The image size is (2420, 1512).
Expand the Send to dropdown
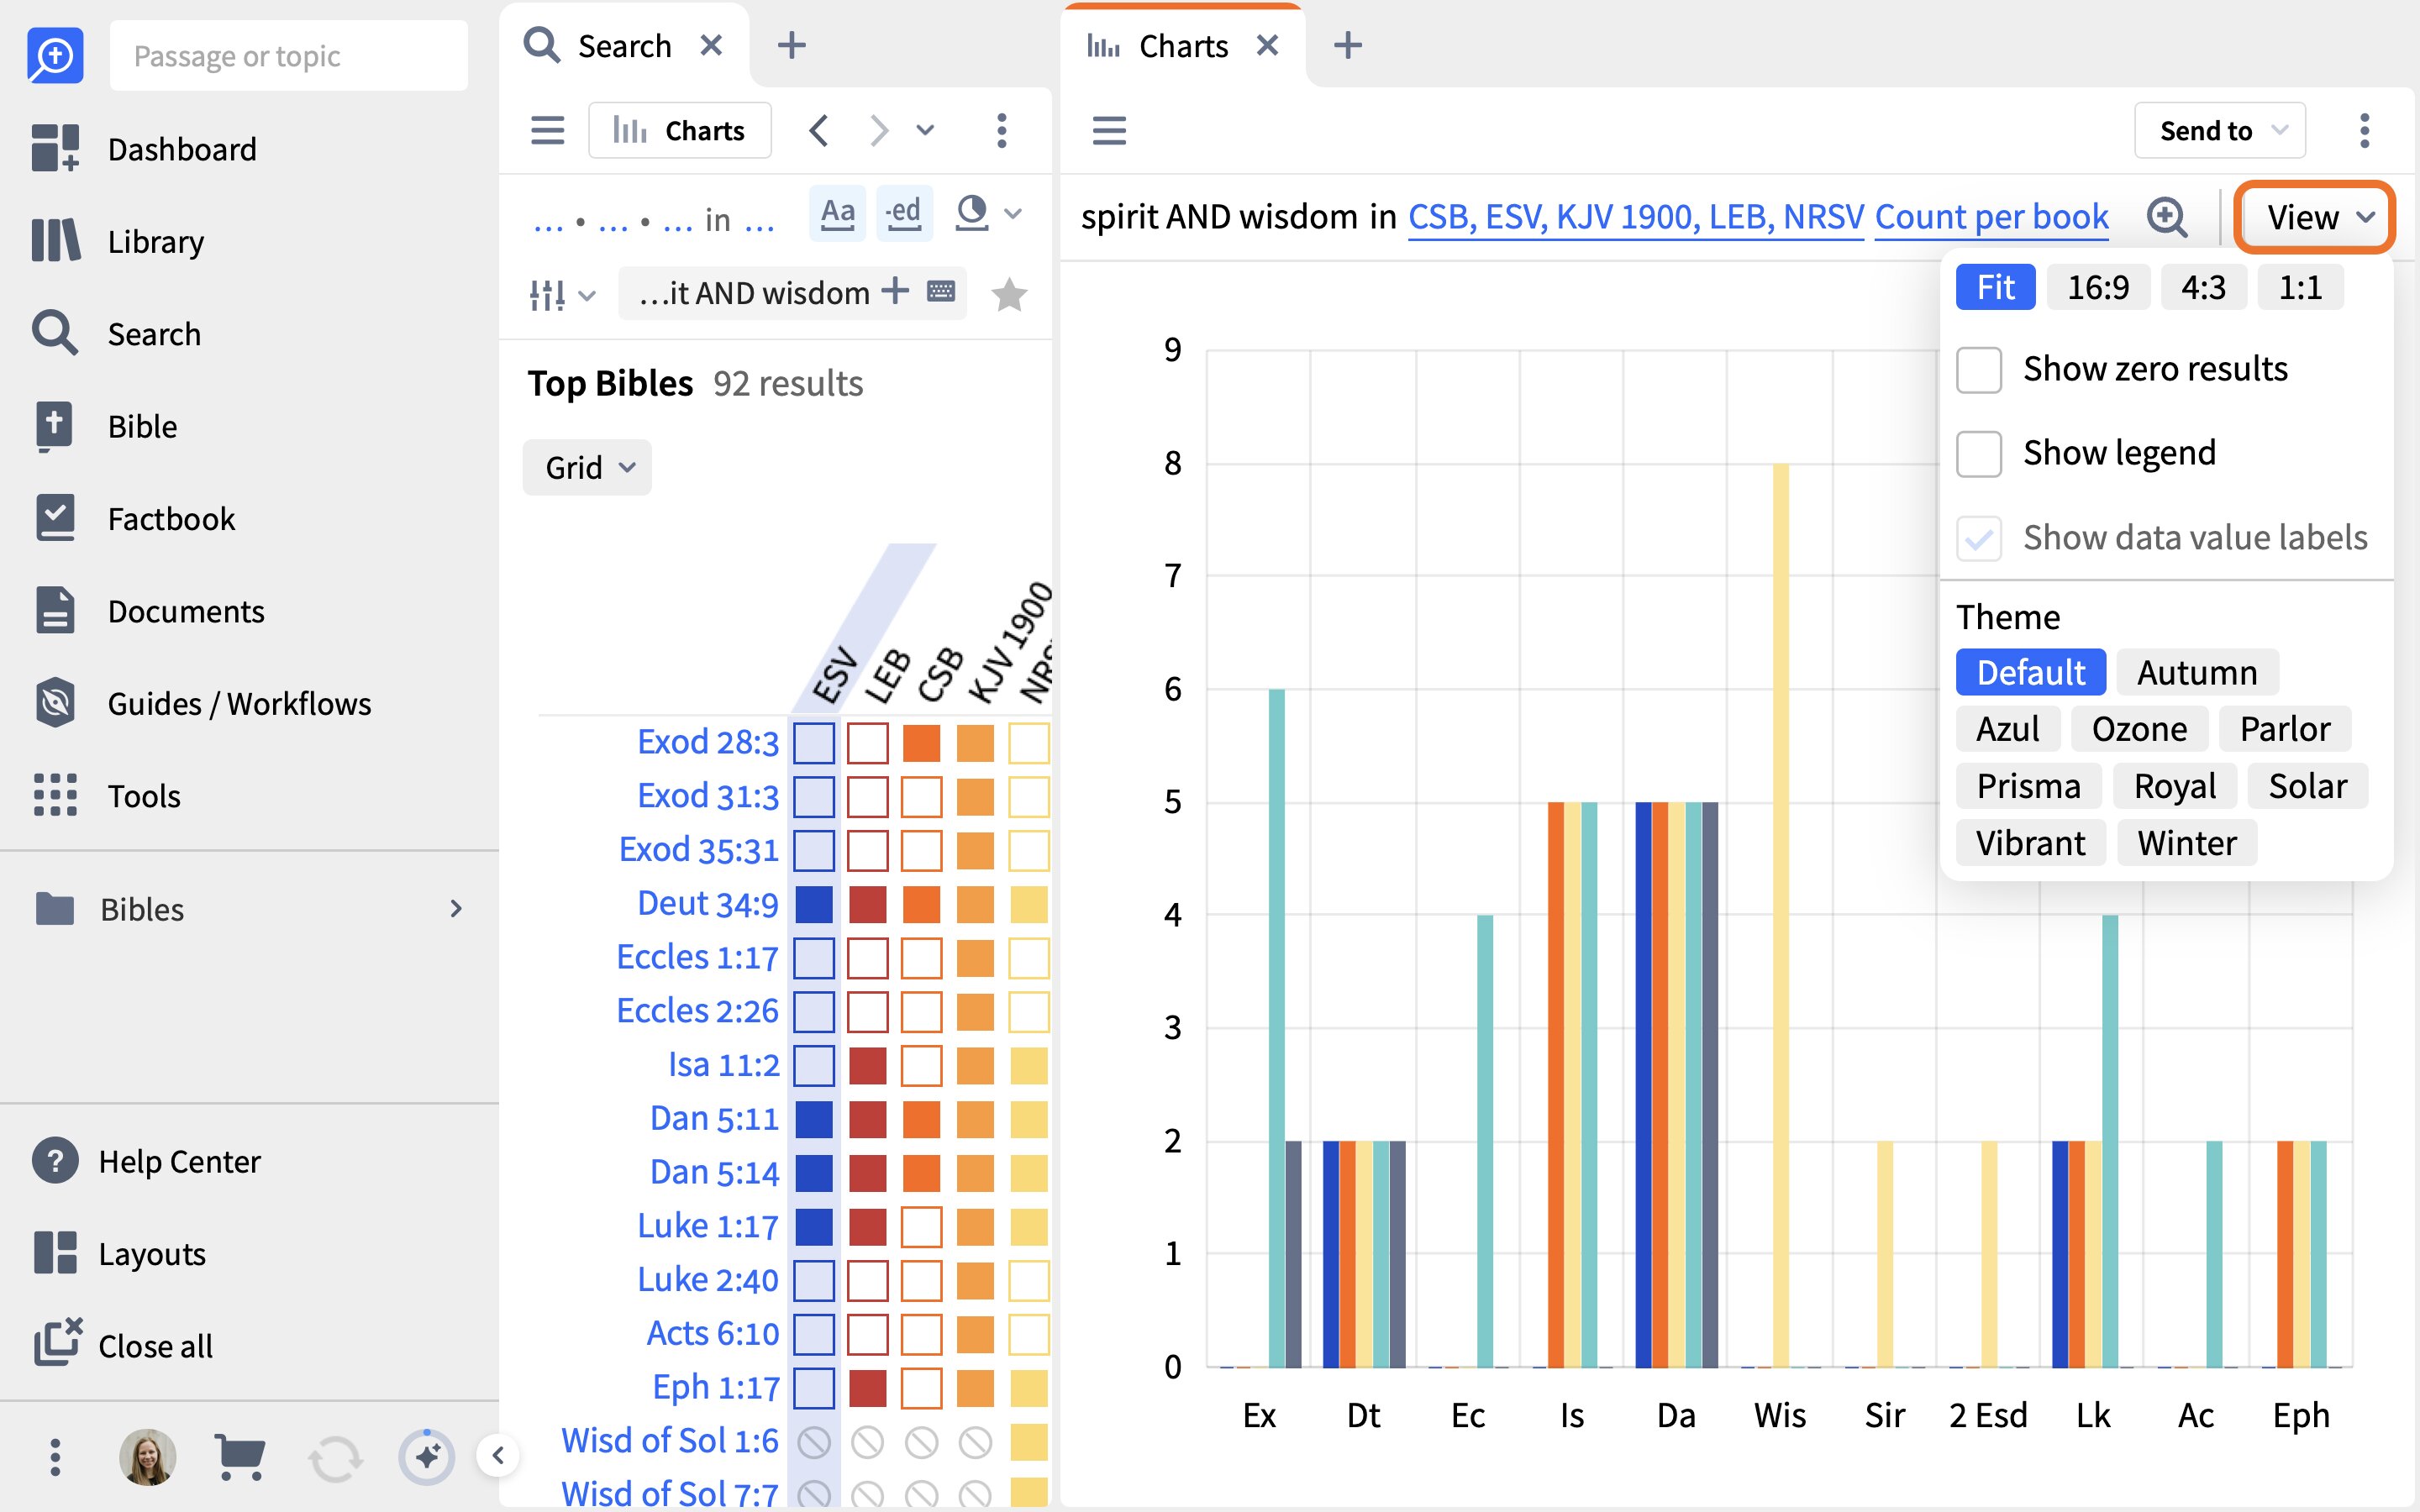pyautogui.click(x=2220, y=130)
